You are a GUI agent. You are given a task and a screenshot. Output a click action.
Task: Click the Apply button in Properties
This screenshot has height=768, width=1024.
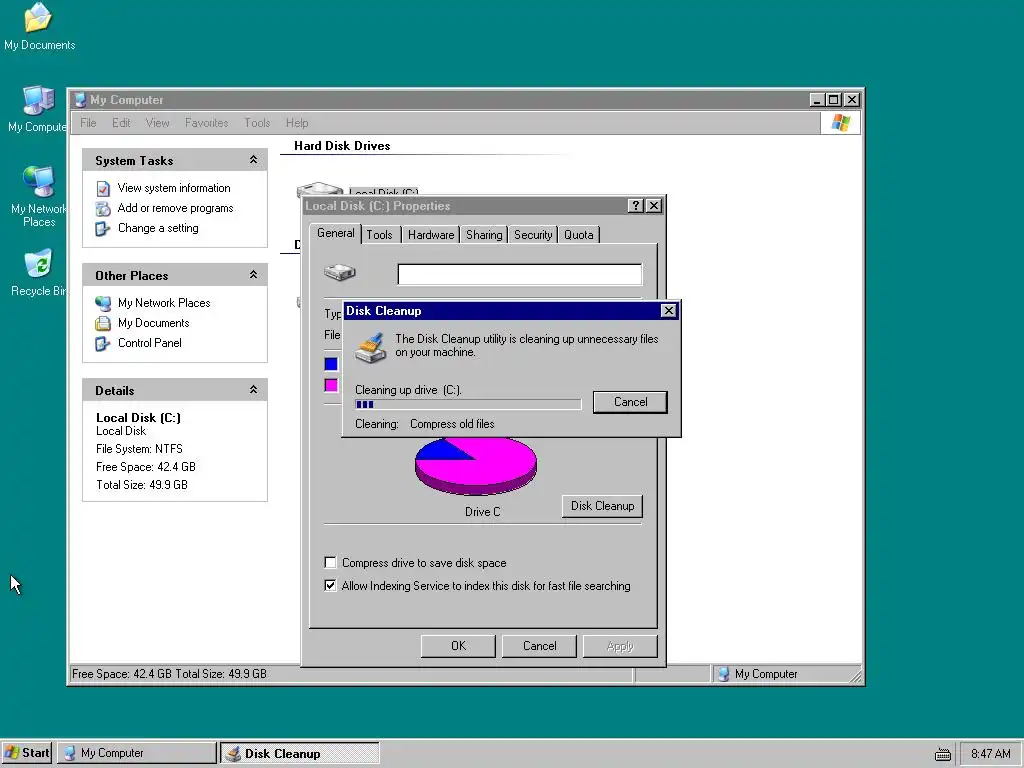pyautogui.click(x=620, y=646)
